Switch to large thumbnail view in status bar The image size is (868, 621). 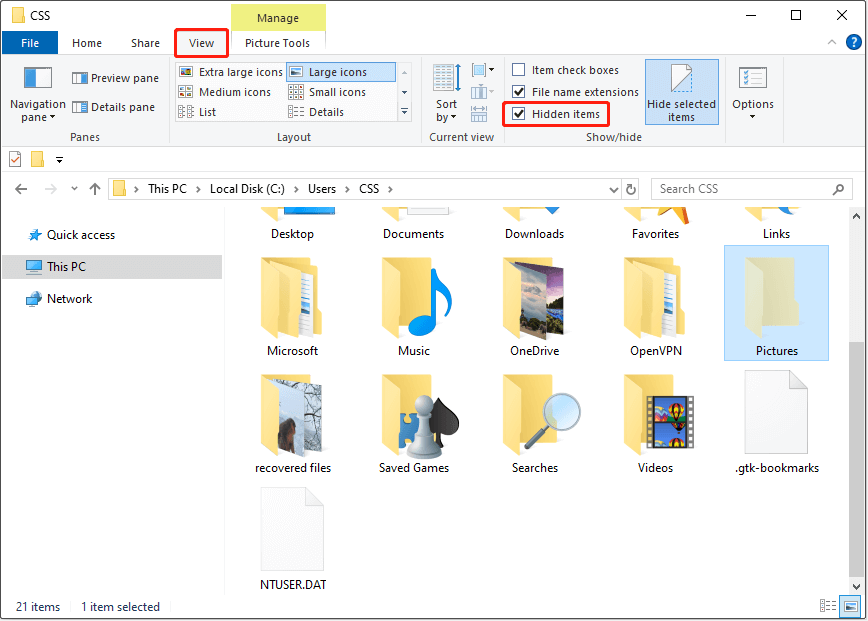[851, 607]
